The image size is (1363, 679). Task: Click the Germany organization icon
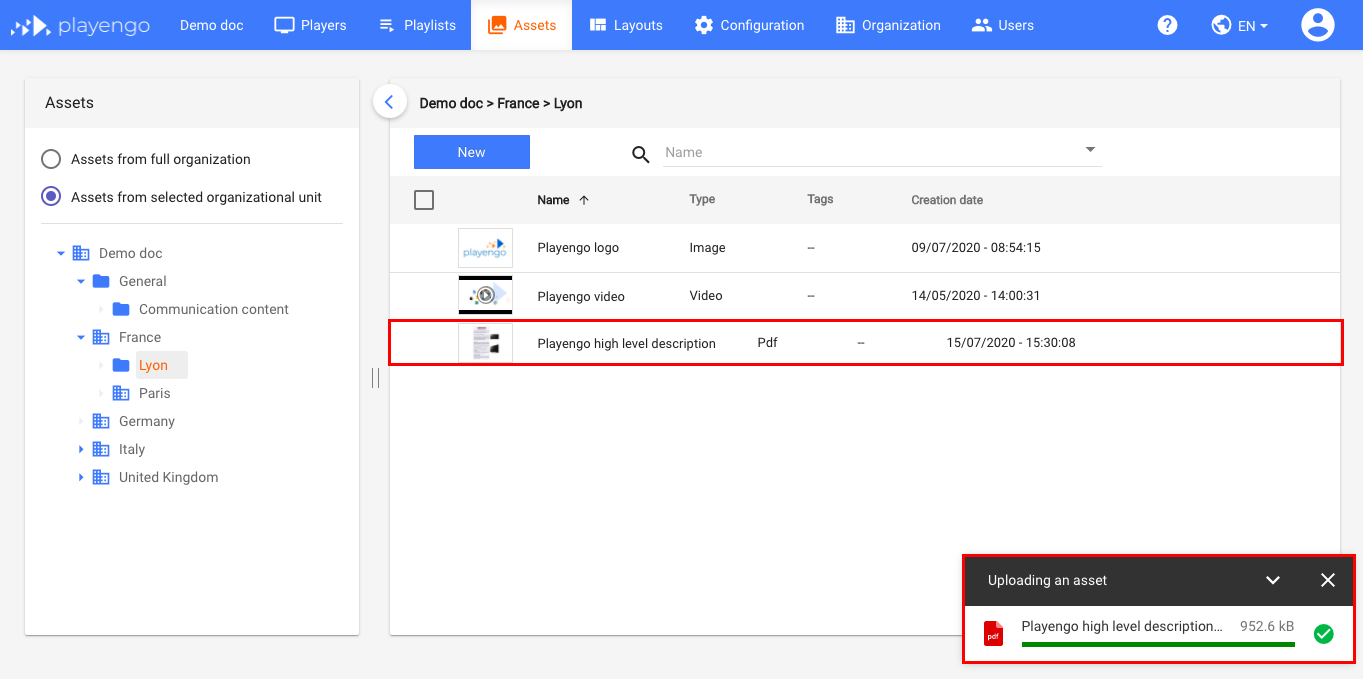click(101, 421)
